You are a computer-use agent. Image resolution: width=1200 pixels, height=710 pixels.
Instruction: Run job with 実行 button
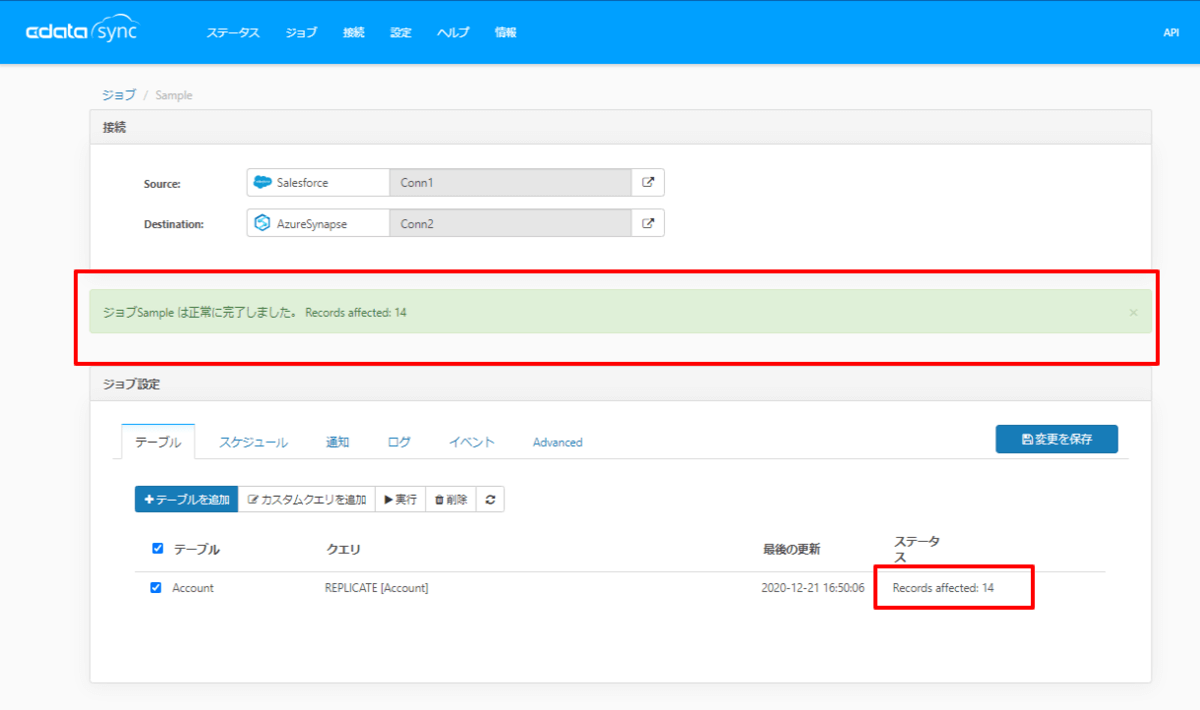click(400, 499)
